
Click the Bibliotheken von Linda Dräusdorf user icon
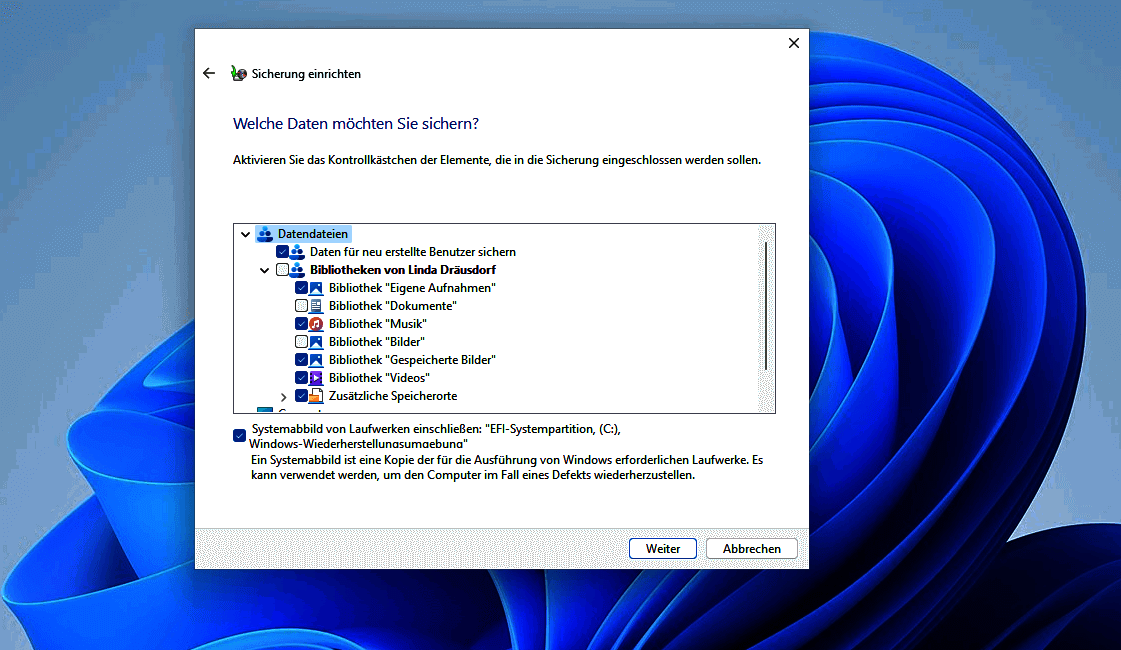[297, 270]
